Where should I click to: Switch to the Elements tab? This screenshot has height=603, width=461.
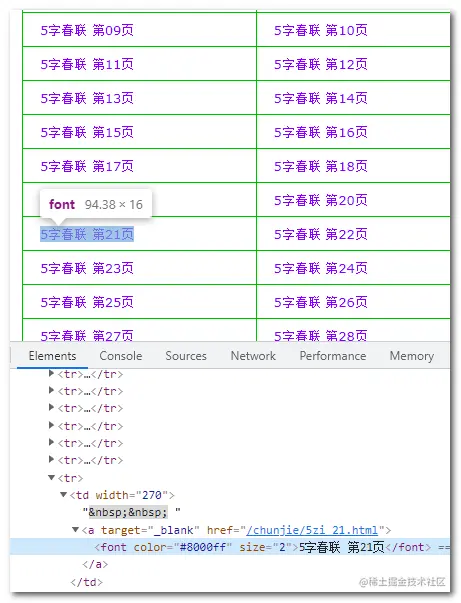52,356
